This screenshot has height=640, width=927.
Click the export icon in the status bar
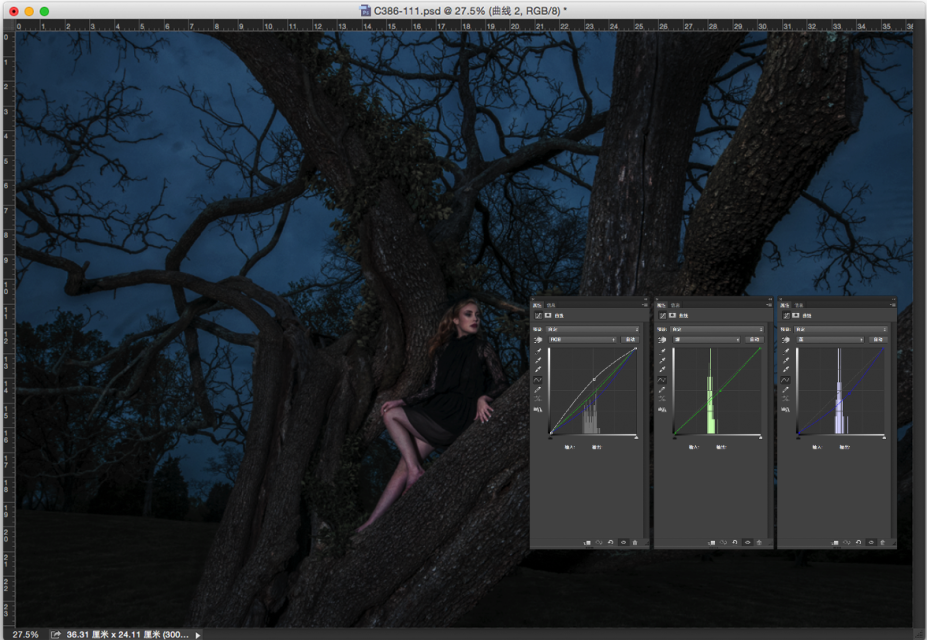tap(56, 634)
